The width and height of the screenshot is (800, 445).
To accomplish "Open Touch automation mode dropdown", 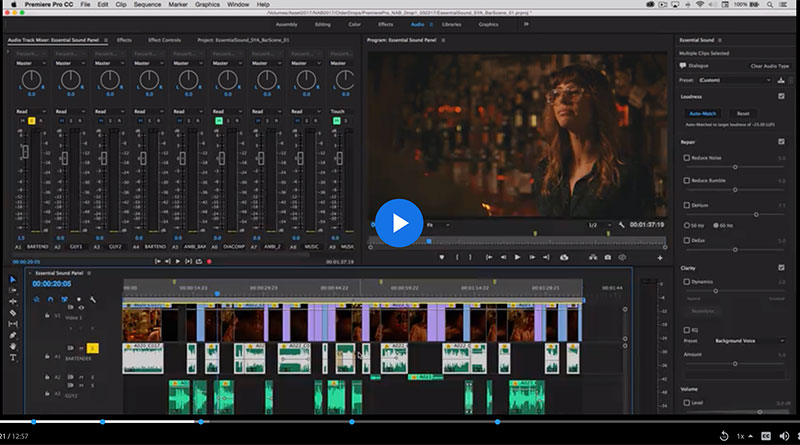I will click(342, 111).
